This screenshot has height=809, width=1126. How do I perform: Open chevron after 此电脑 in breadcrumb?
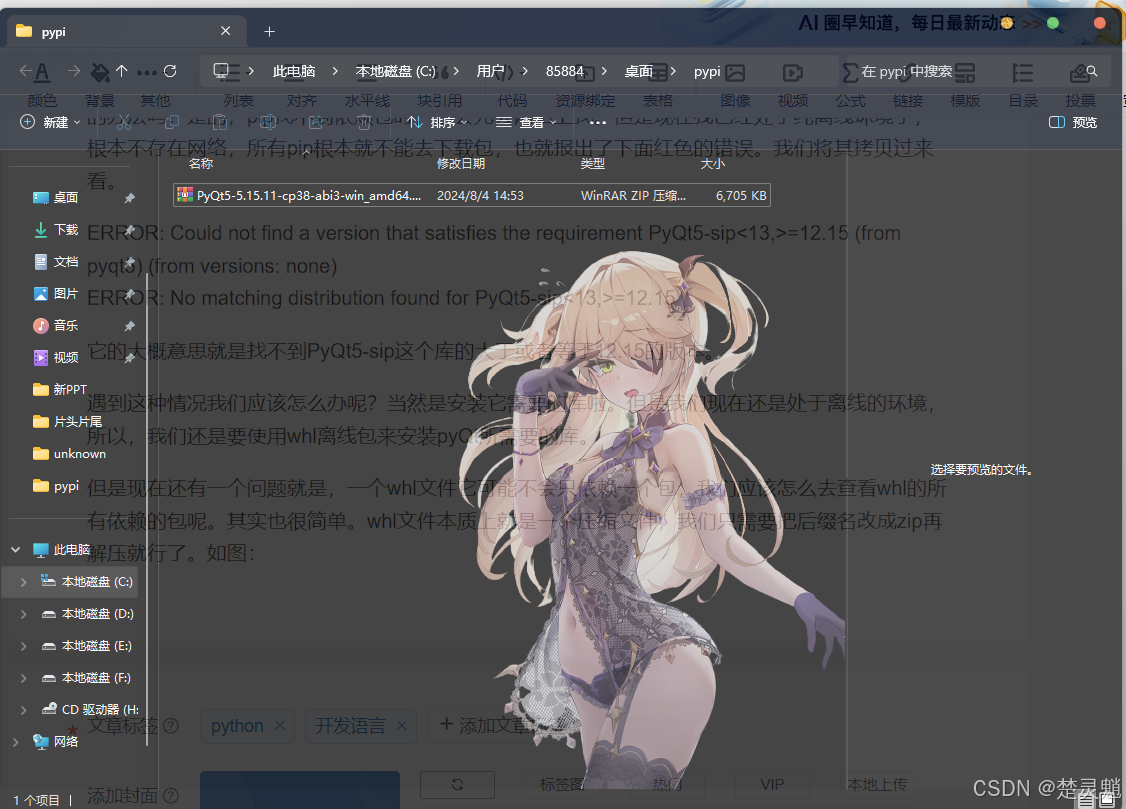pos(335,71)
